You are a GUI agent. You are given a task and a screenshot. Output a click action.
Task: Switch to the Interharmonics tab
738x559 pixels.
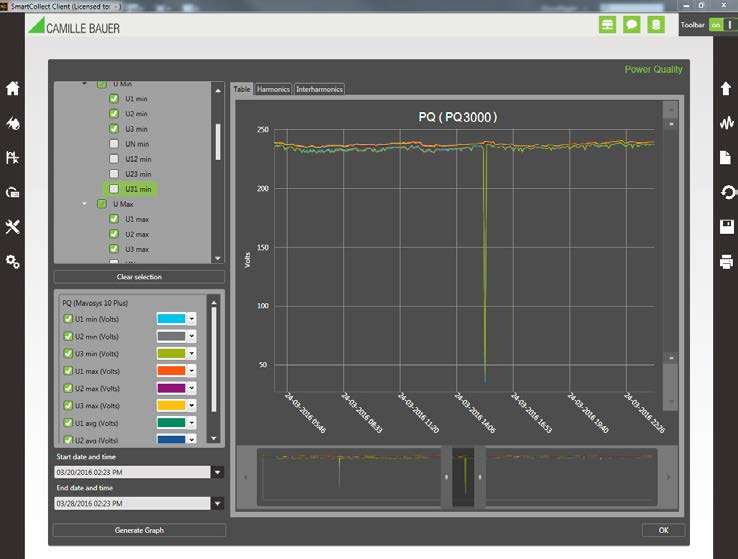click(x=319, y=89)
